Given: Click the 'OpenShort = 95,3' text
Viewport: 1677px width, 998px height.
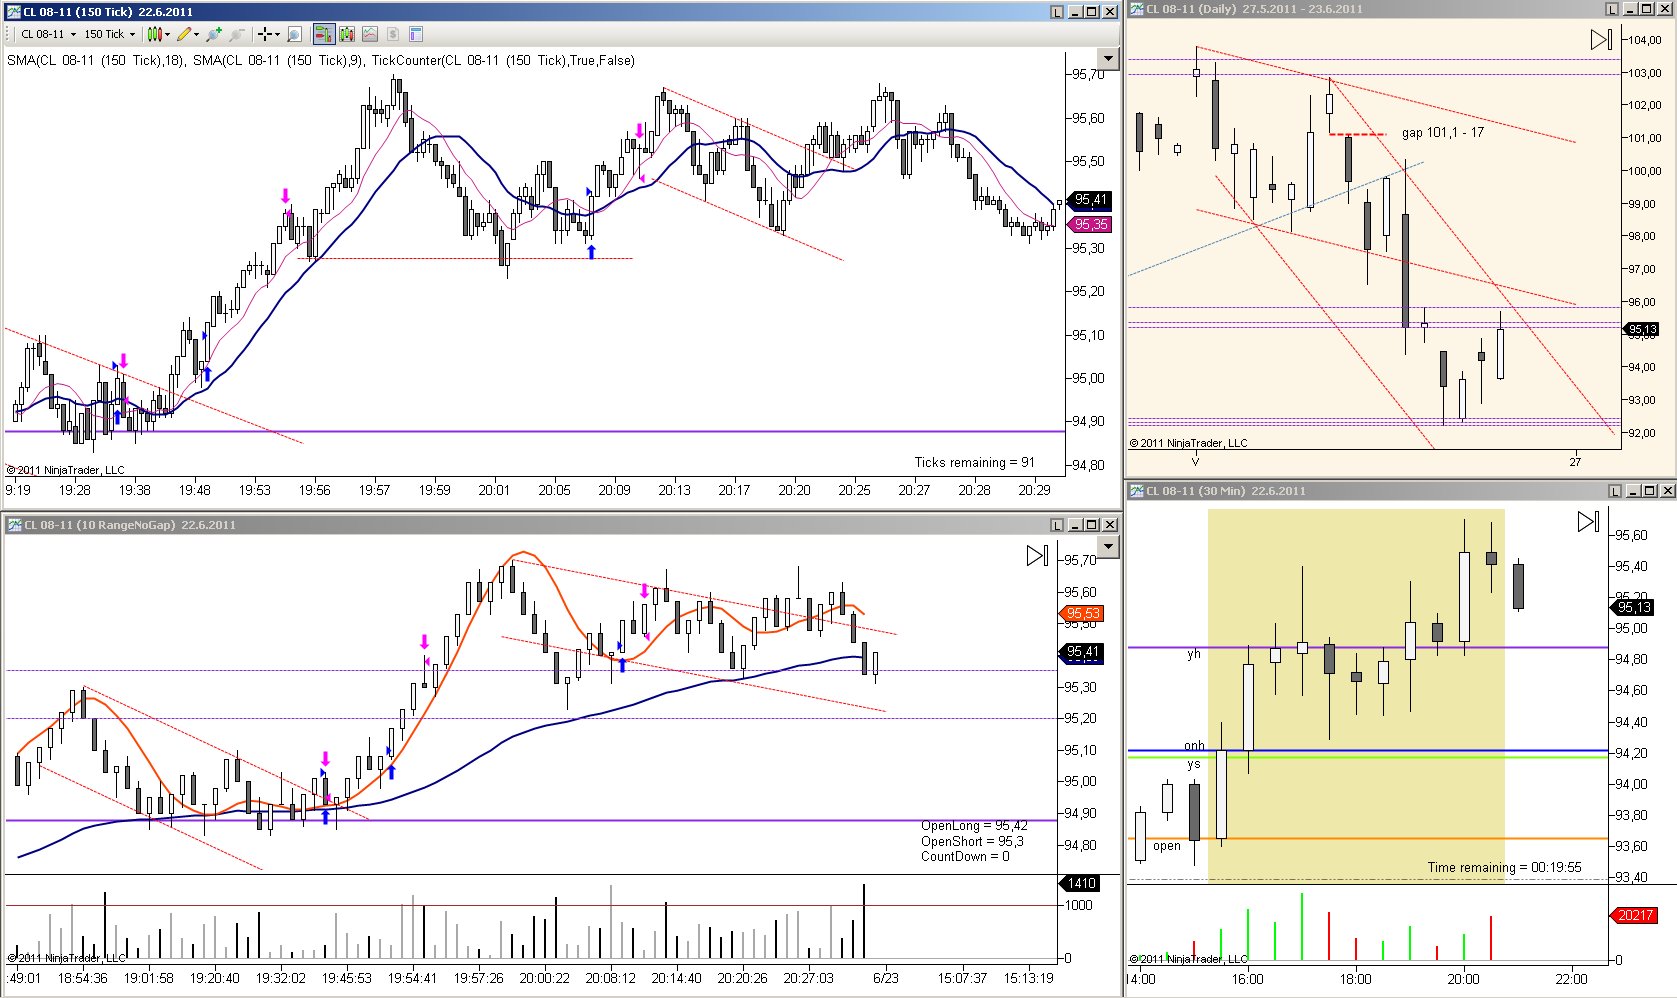Looking at the screenshot, I should point(972,841).
